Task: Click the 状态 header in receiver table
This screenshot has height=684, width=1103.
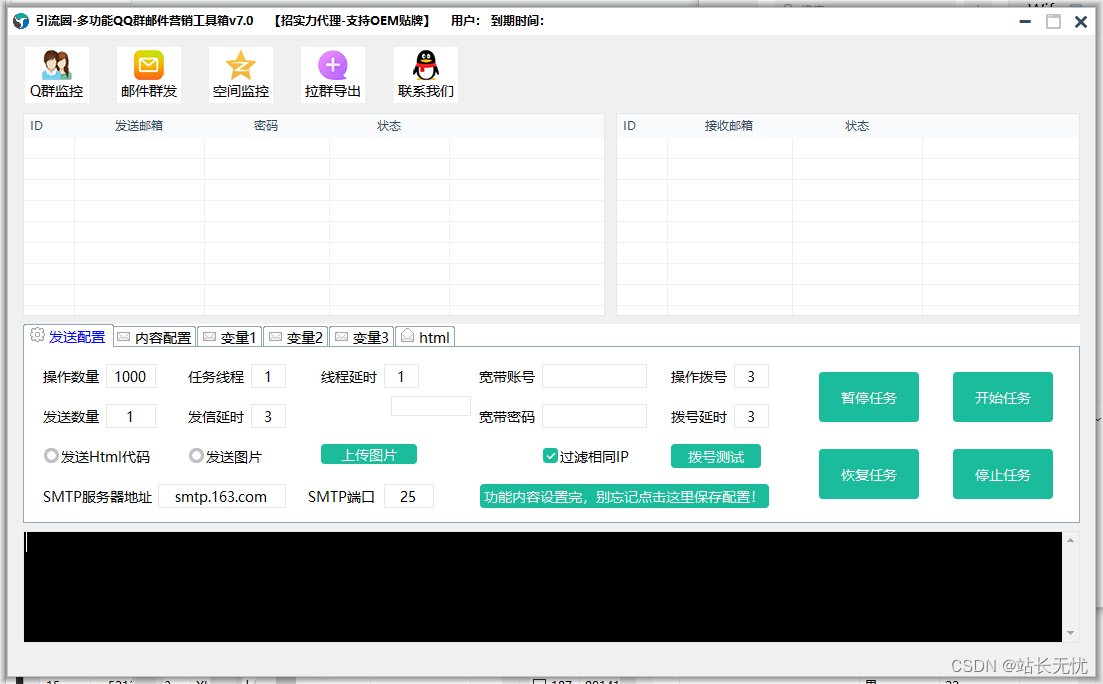Action: 857,125
